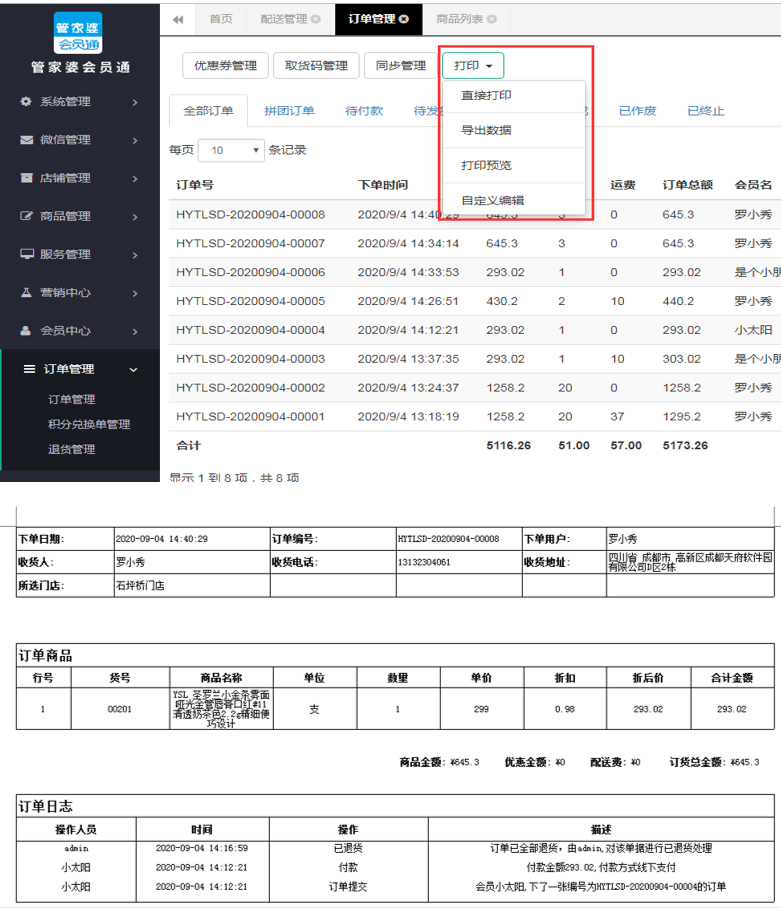Open the 全部订单 order tab
The image size is (781, 908).
coord(208,111)
